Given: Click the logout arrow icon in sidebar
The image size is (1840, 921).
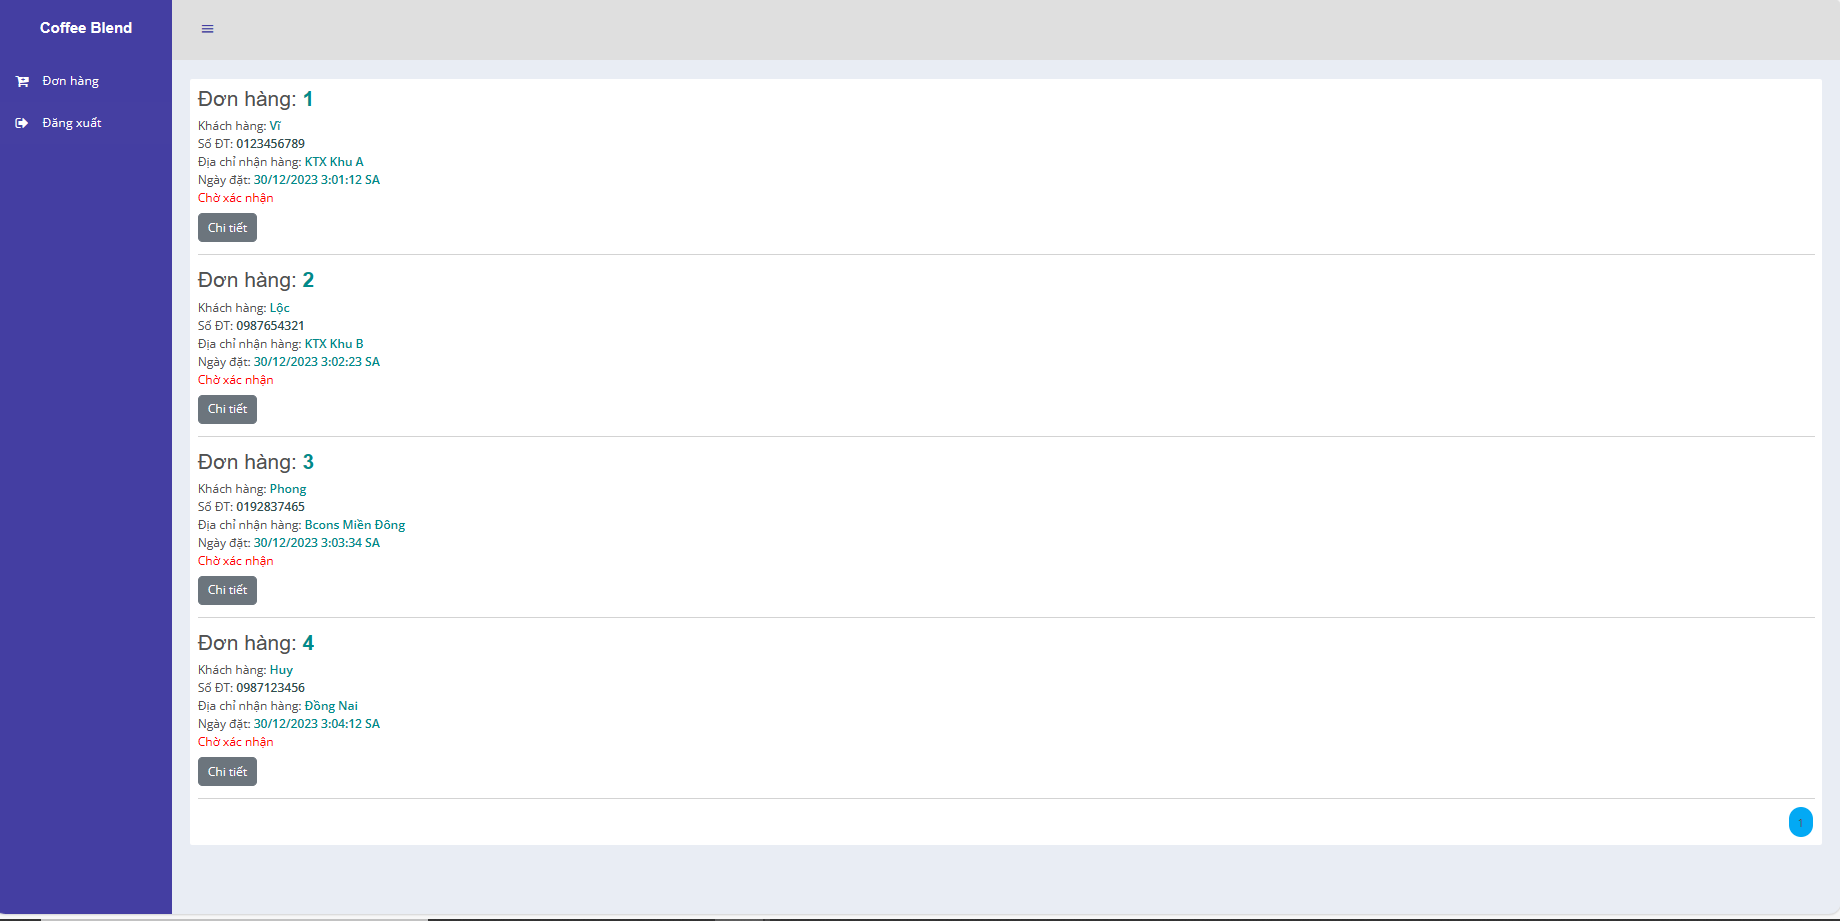Looking at the screenshot, I should [22, 123].
